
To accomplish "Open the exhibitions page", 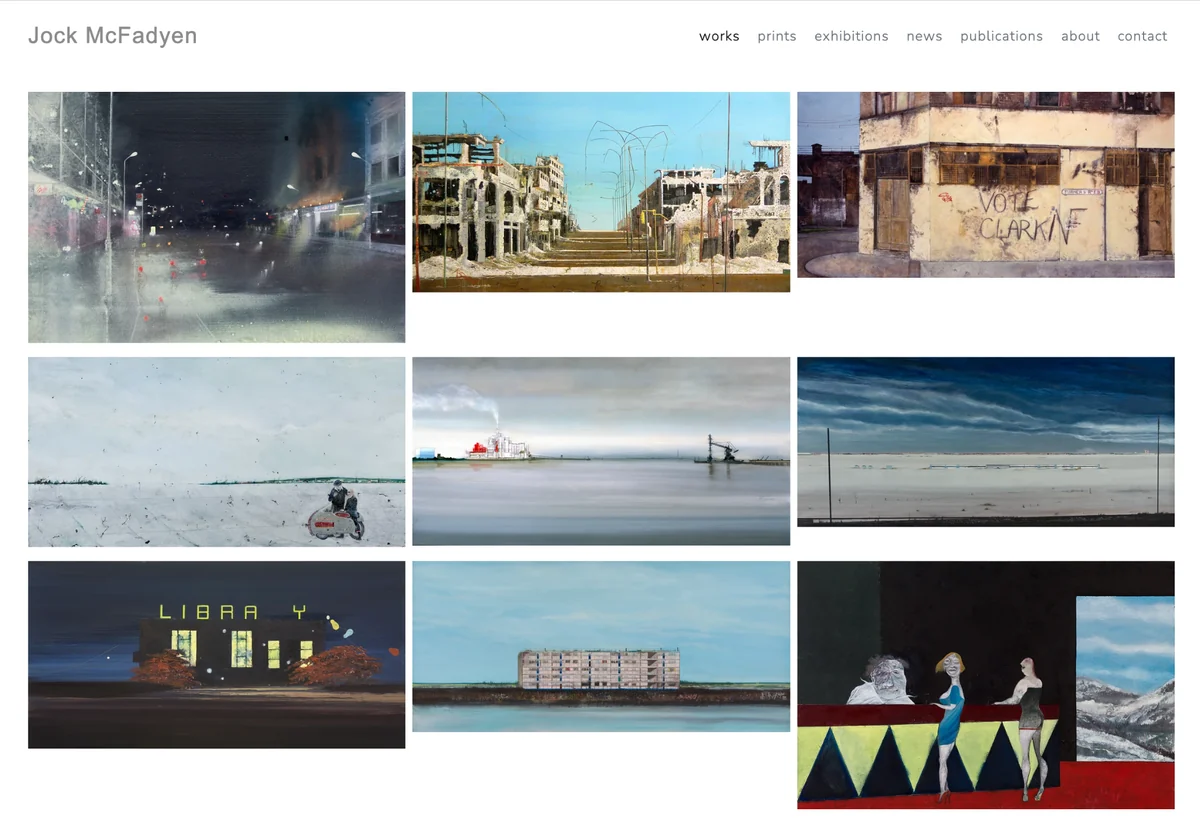I will tap(851, 36).
